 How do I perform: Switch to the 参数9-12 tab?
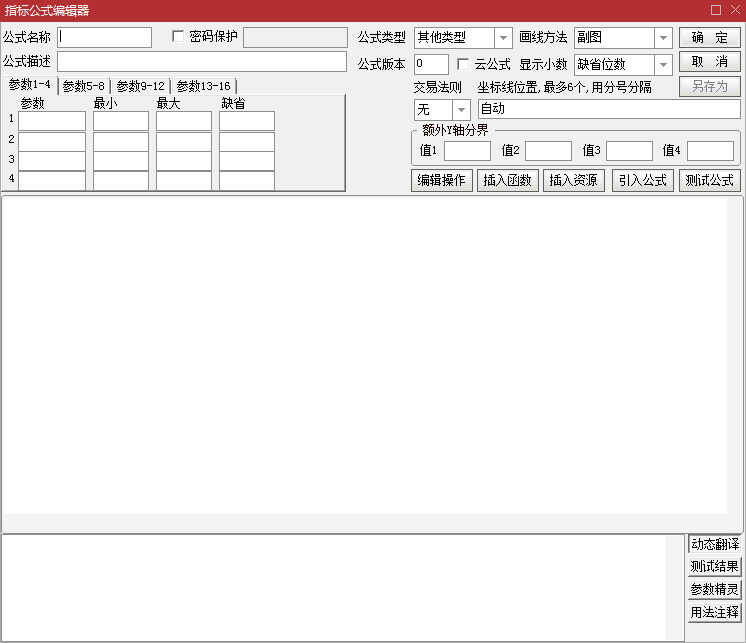tap(140, 86)
